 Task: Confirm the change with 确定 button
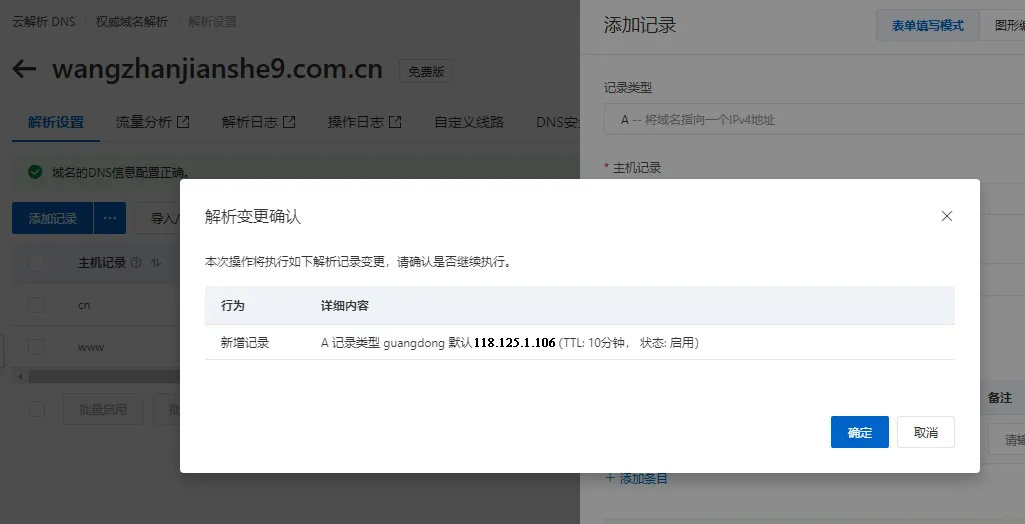[859, 432]
